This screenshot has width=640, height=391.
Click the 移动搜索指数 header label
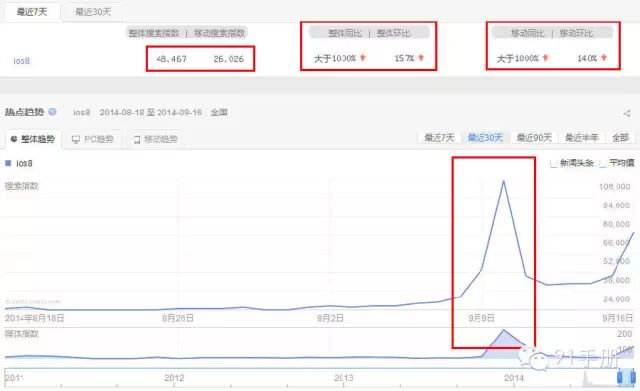point(219,33)
